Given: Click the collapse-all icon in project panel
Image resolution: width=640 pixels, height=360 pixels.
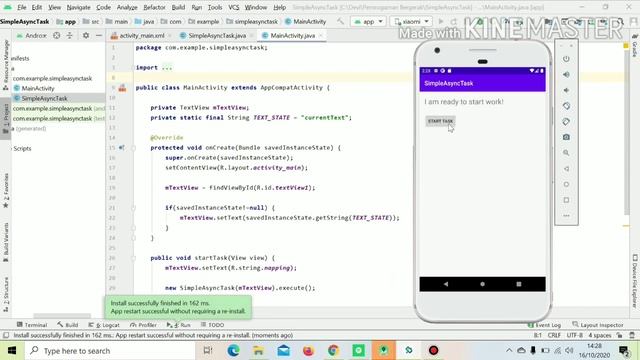Looking at the screenshot, I should click(69, 36).
